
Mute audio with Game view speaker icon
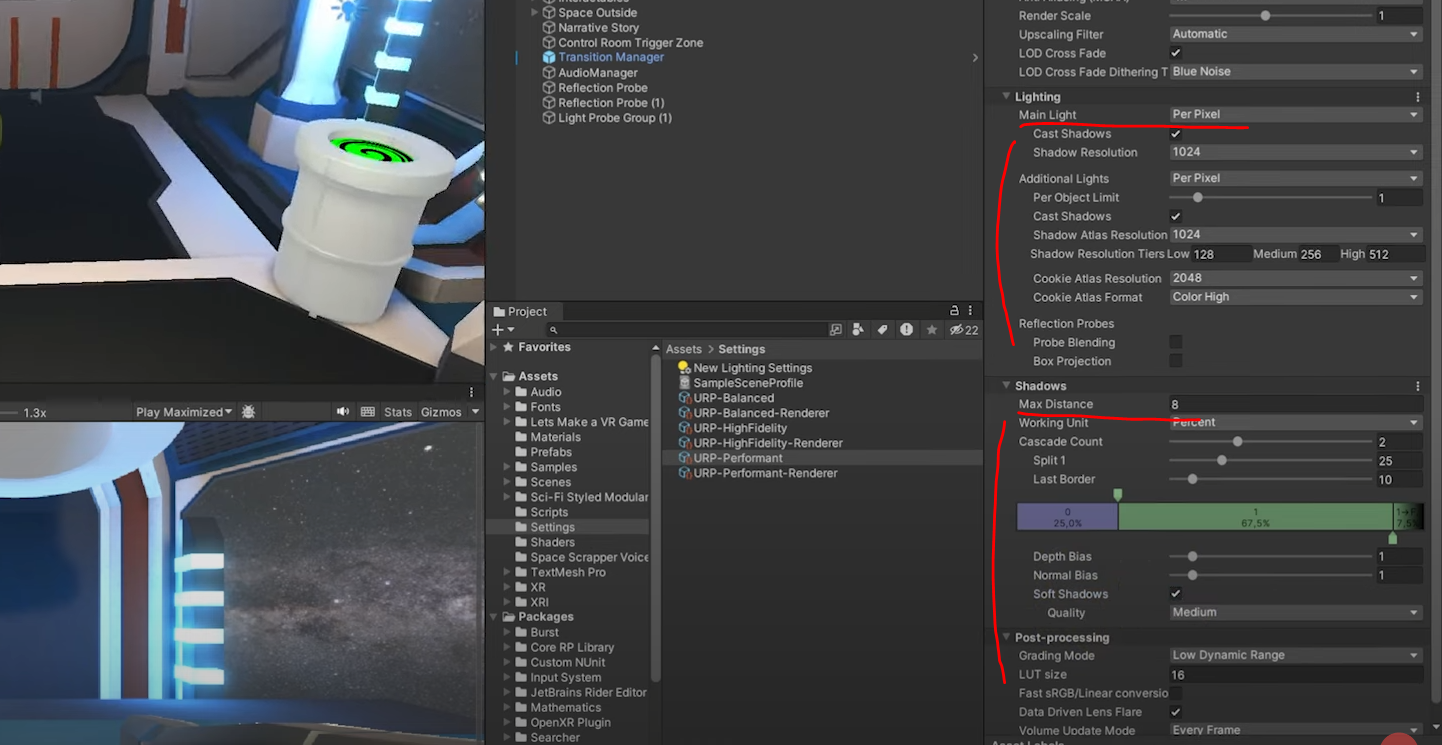point(343,412)
